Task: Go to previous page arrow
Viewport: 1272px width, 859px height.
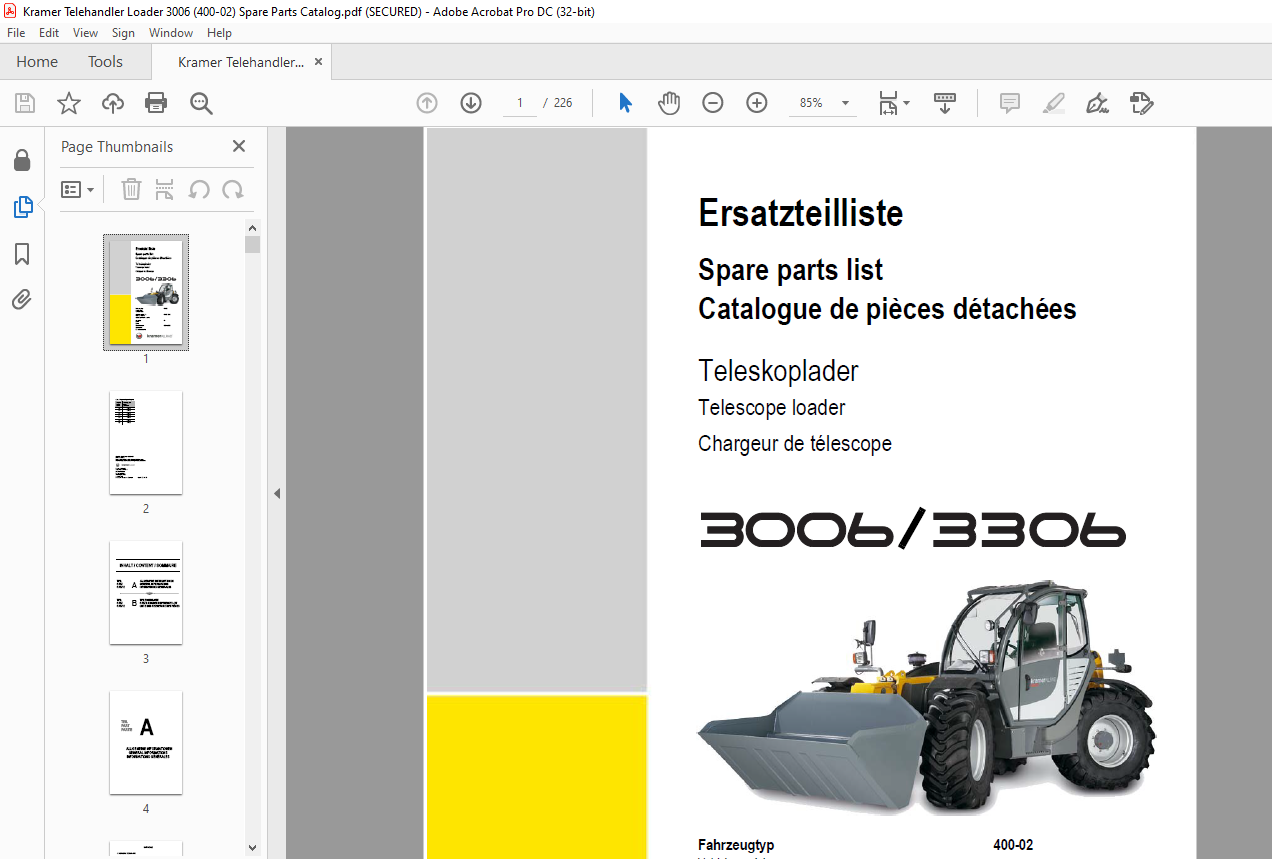Action: pyautogui.click(x=427, y=103)
